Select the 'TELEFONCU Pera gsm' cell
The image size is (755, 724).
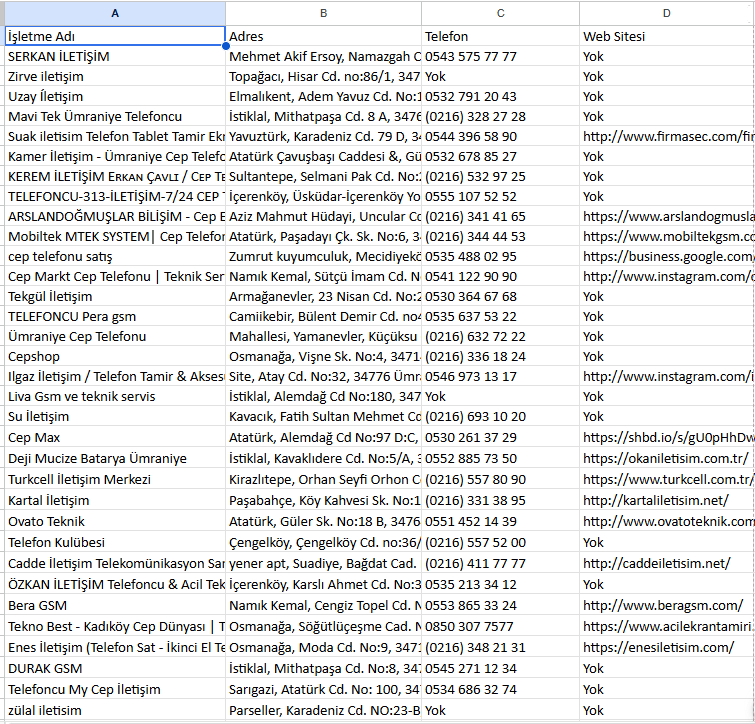[x=115, y=316]
